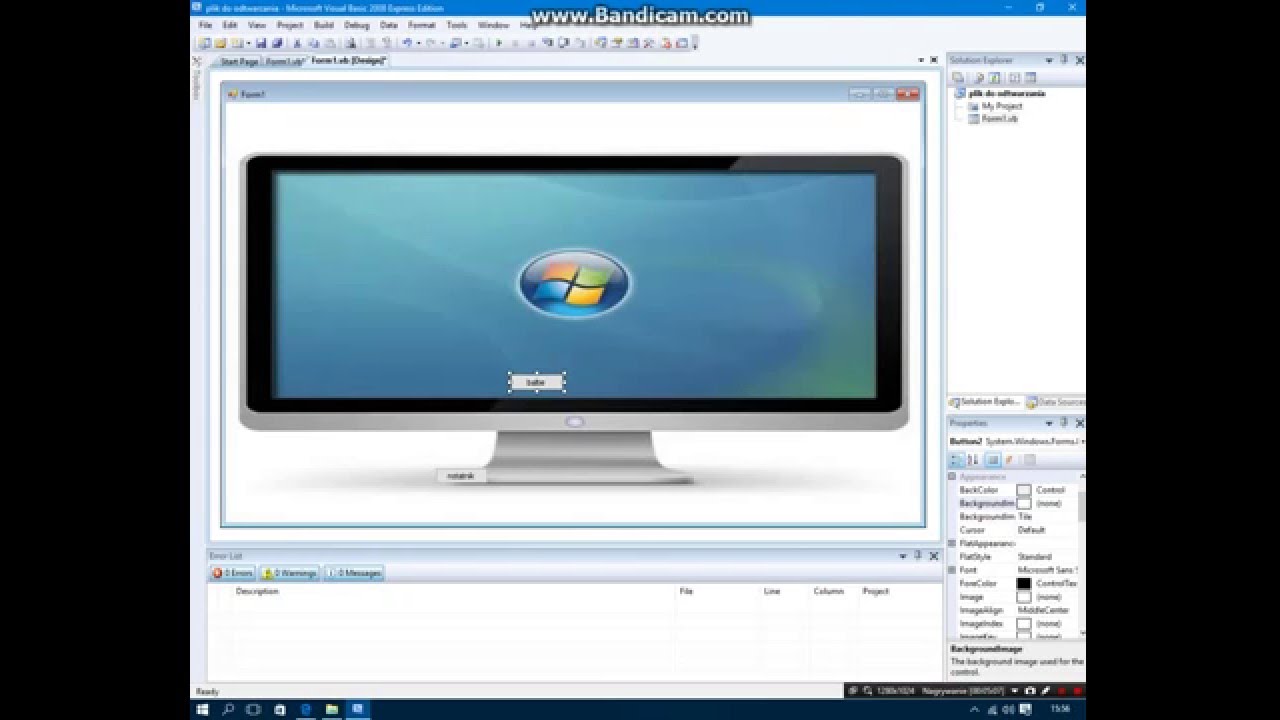Viewport: 1280px width, 720px height.
Task: Click Show All Files in Solution Explorer toolbar
Action: click(x=979, y=77)
